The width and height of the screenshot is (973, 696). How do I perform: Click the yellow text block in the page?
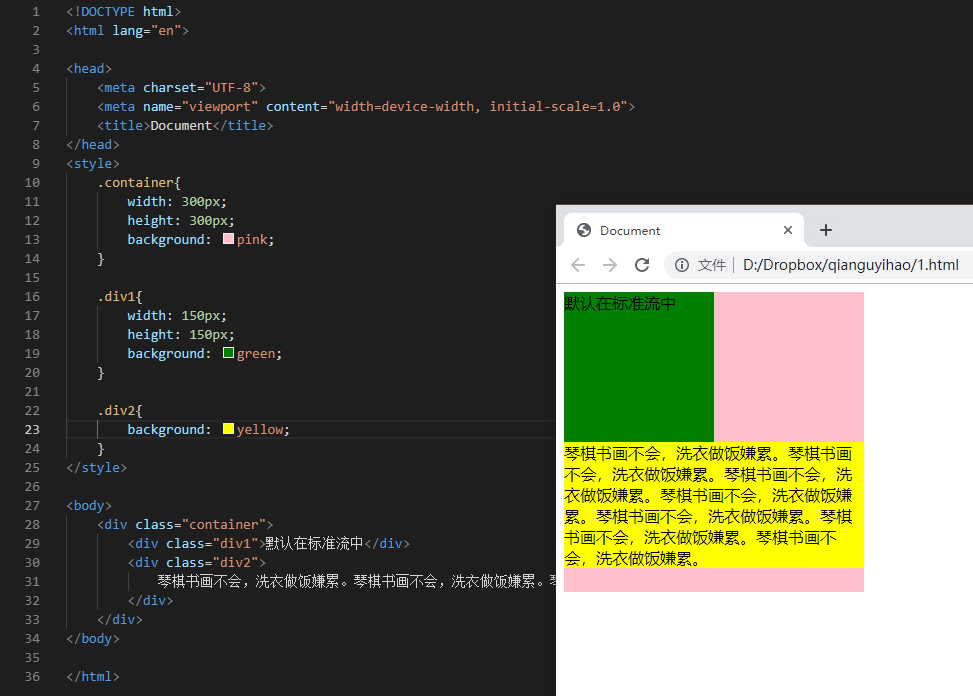tap(708, 505)
